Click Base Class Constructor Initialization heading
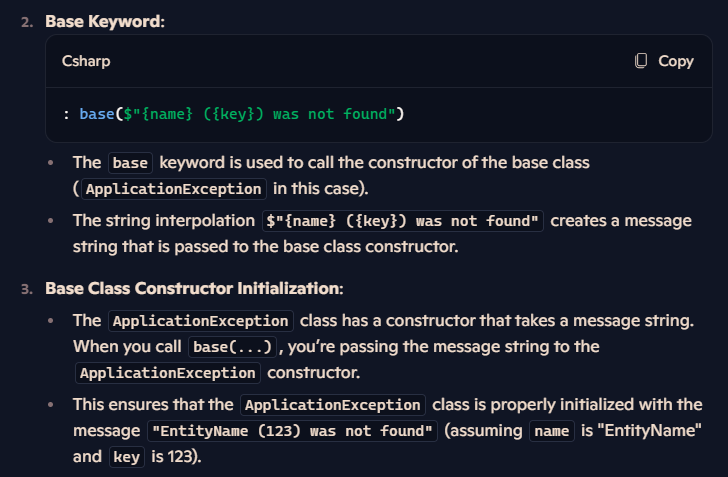The height and width of the screenshot is (477, 728). tap(194, 288)
